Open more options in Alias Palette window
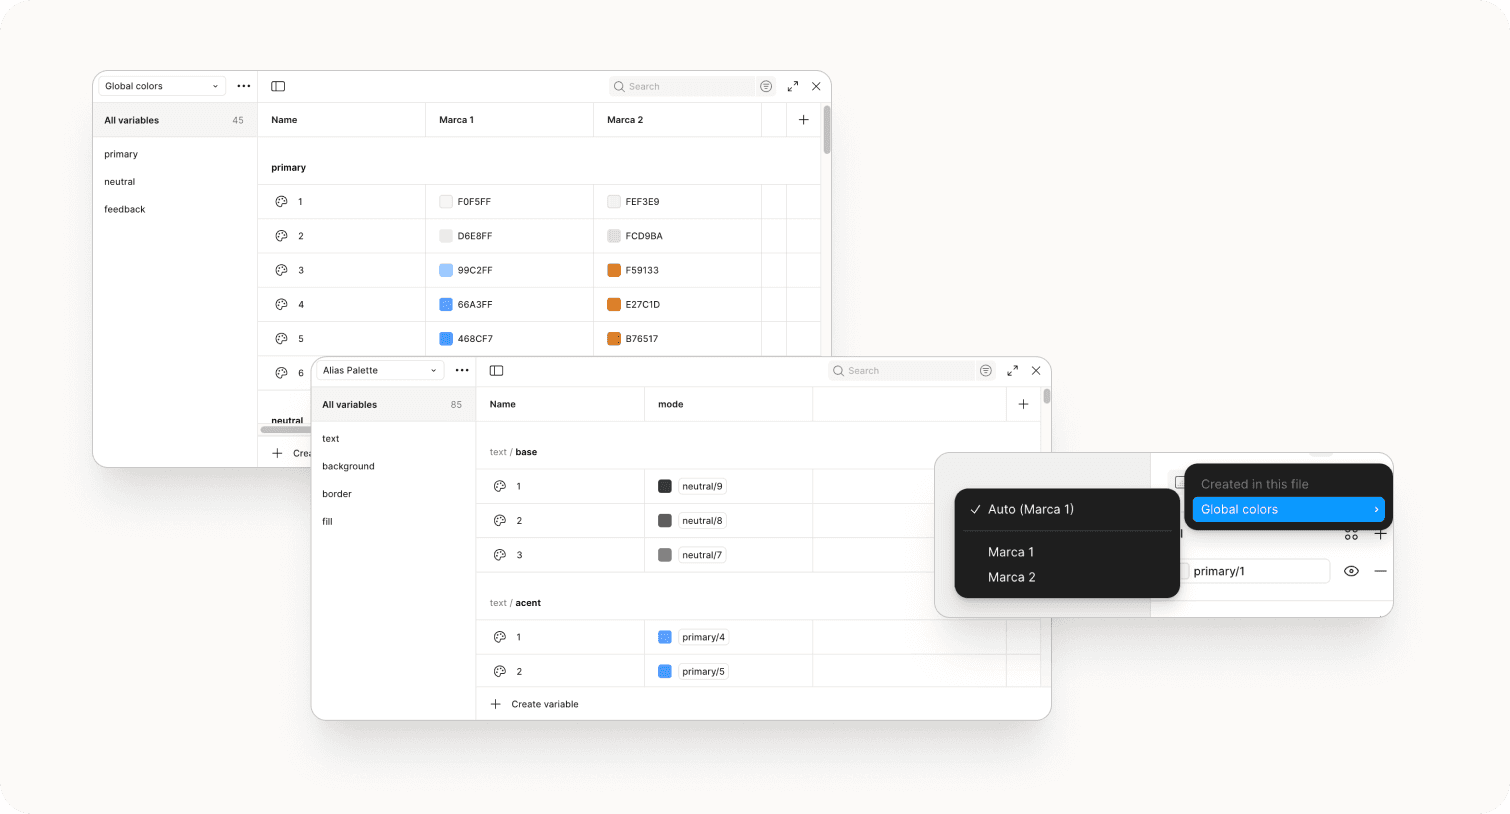The height and width of the screenshot is (814, 1510). tap(462, 370)
